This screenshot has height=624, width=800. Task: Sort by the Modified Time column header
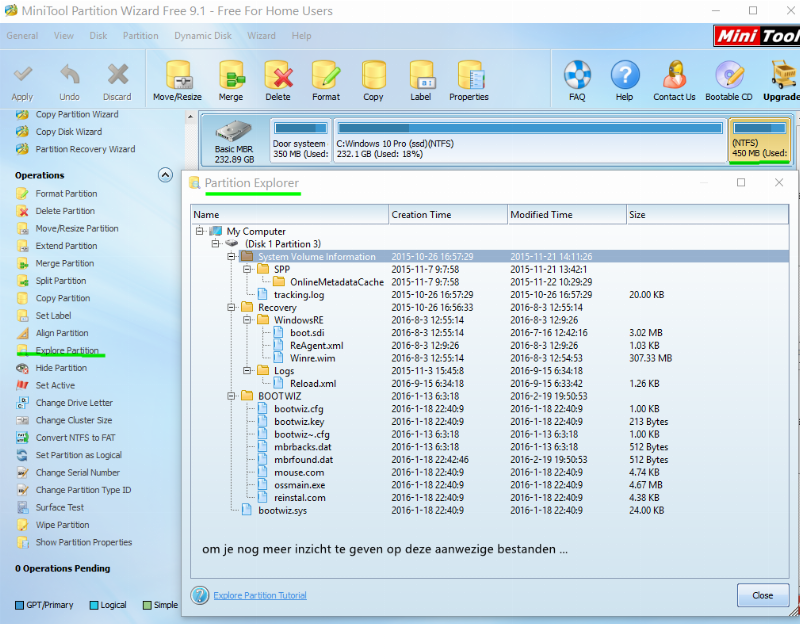(x=567, y=215)
